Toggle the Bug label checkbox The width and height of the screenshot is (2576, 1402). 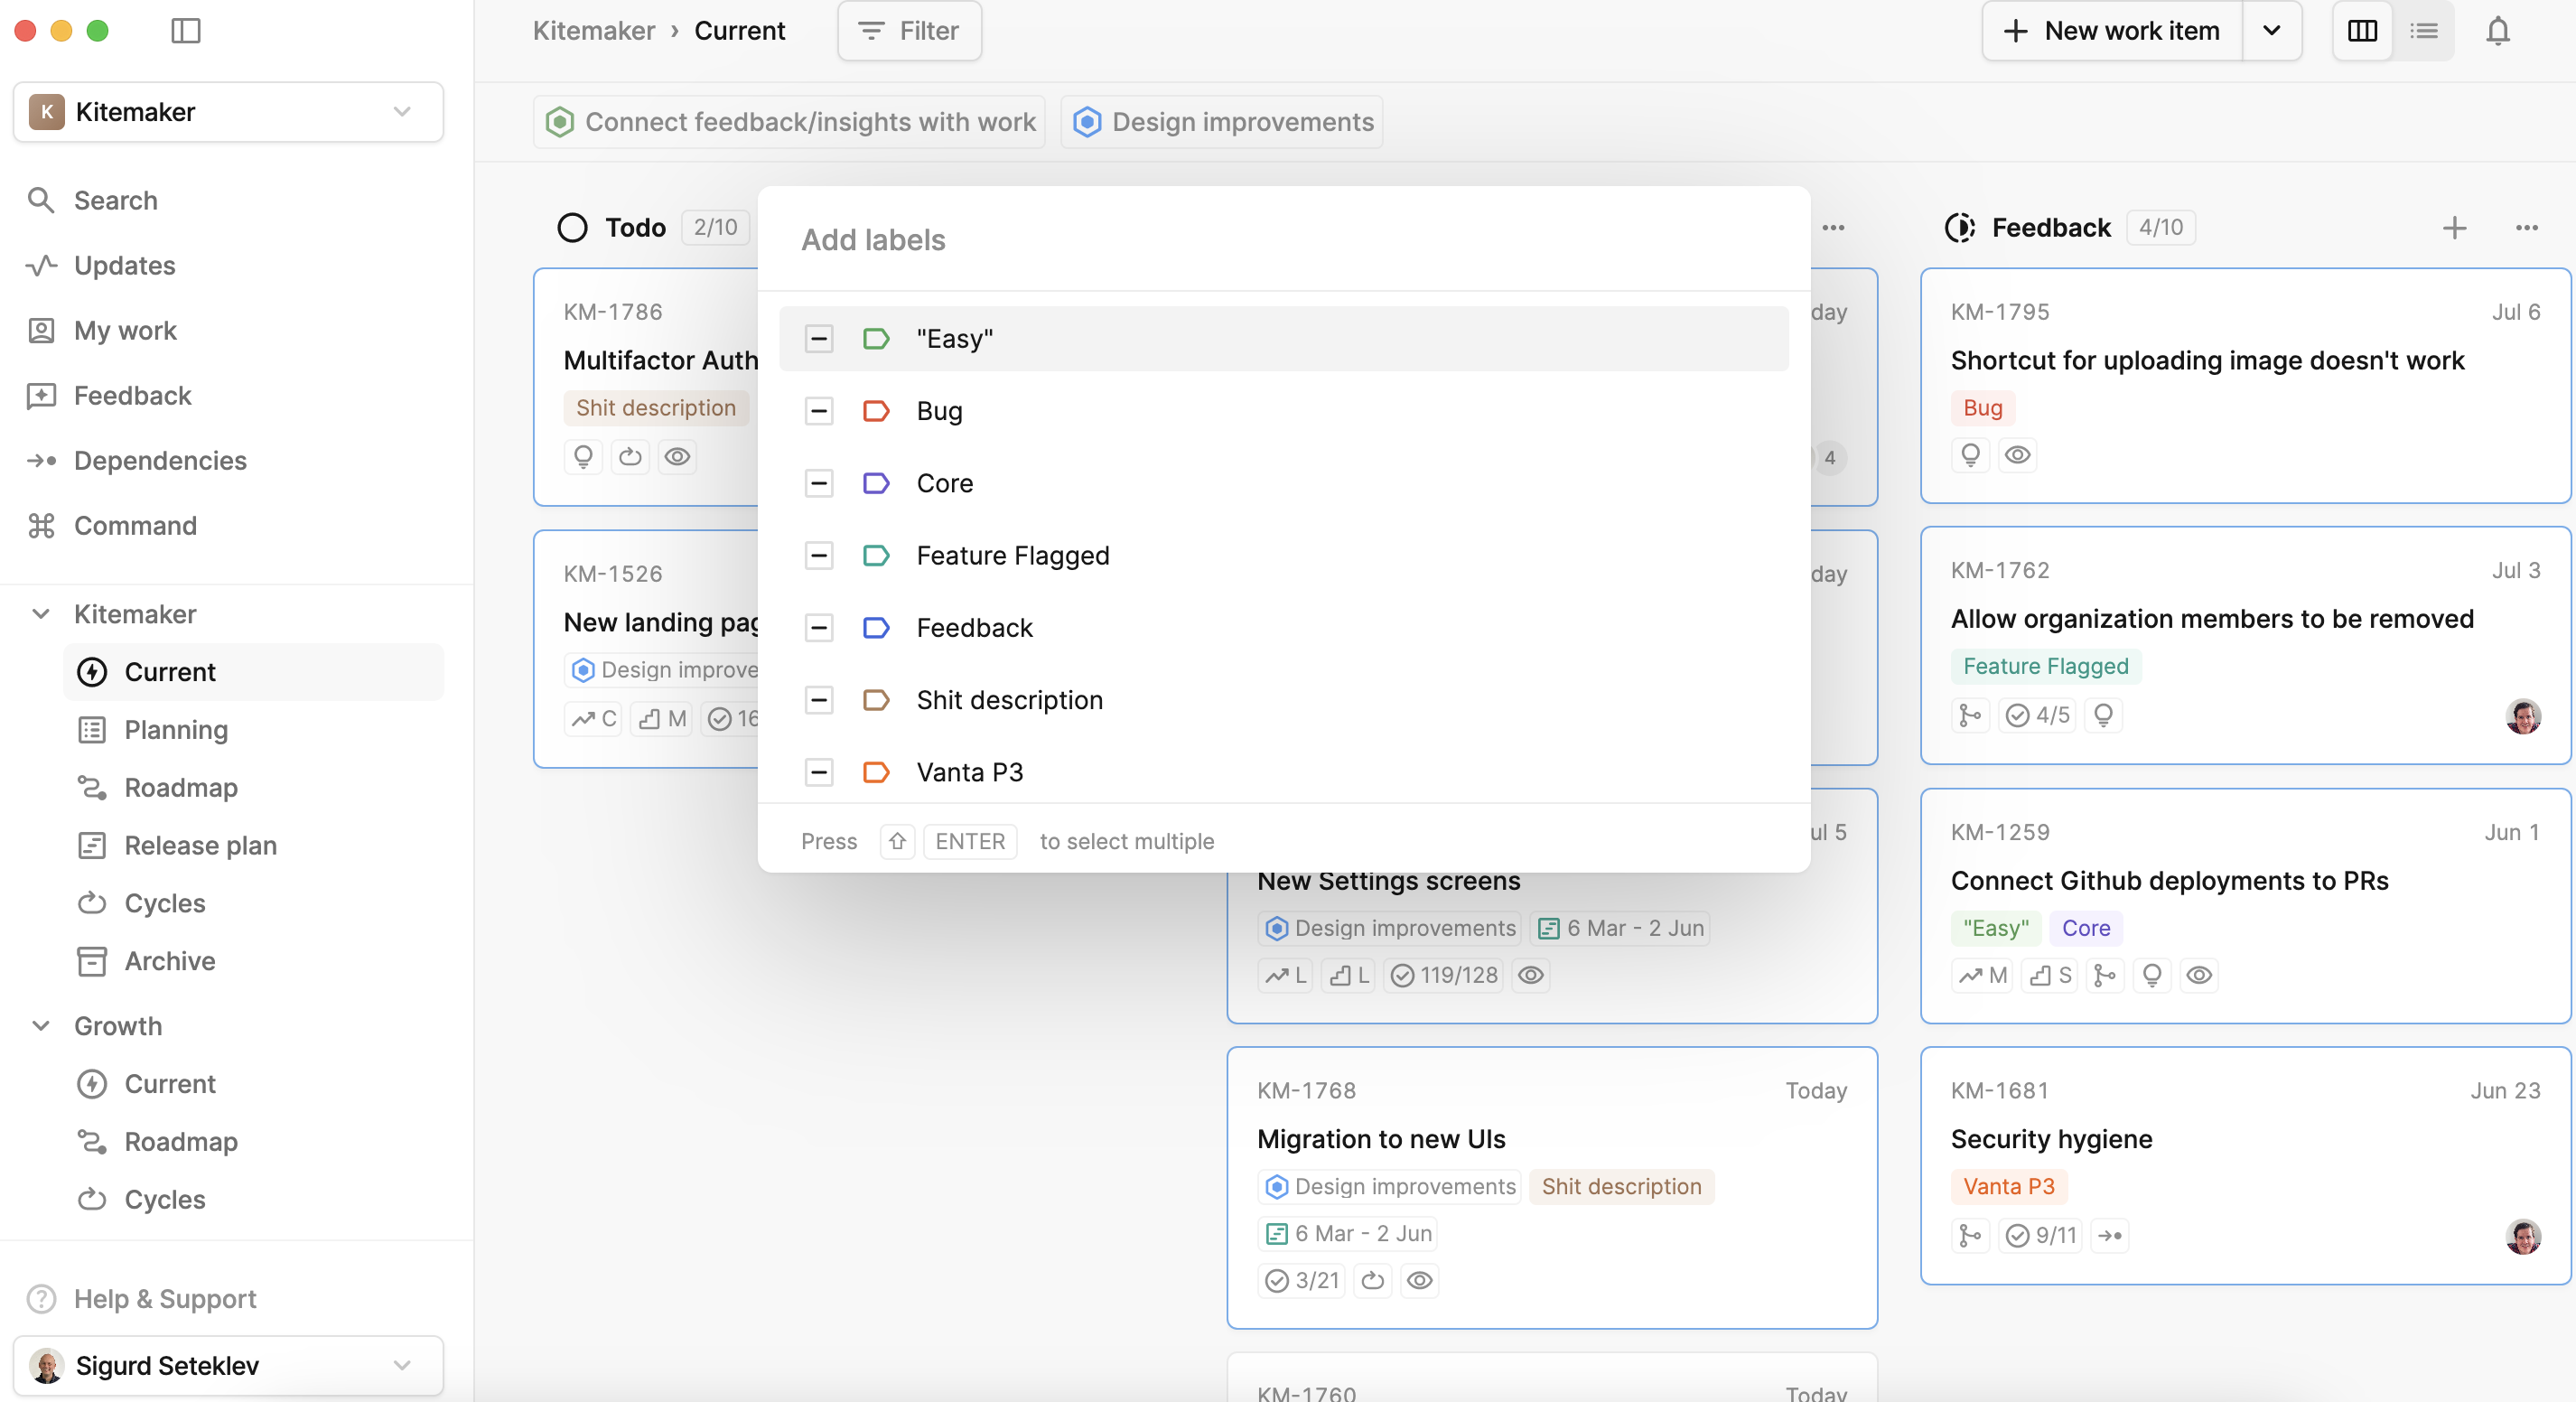coord(819,411)
